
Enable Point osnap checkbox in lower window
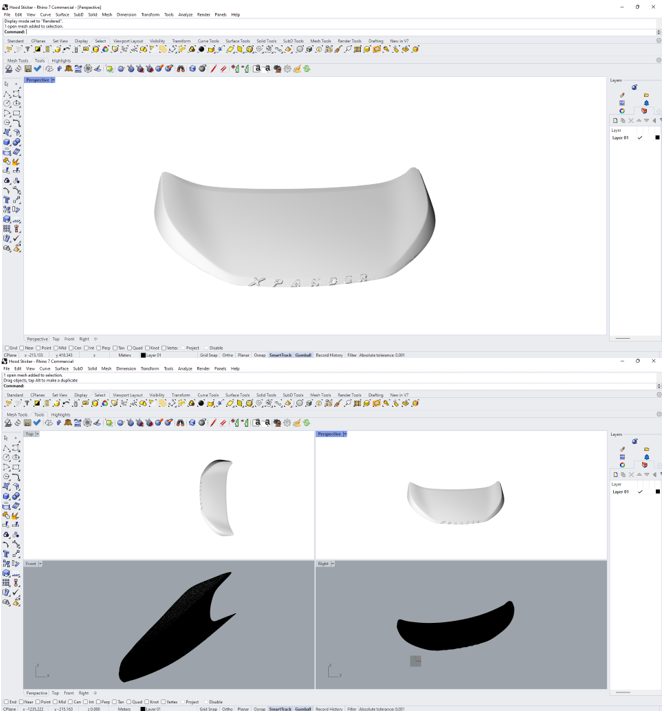38,702
